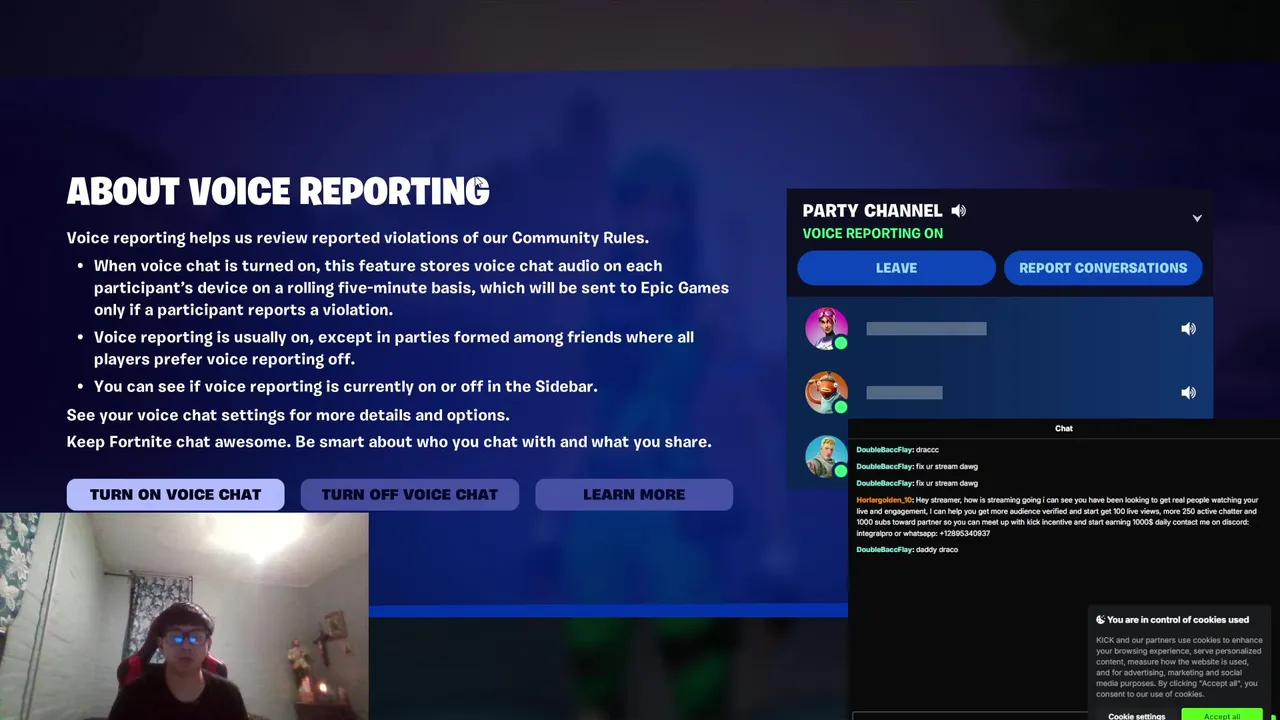Collapse the Party Channel panel chevron
Screen dimensions: 1280x720
pos(1197,217)
